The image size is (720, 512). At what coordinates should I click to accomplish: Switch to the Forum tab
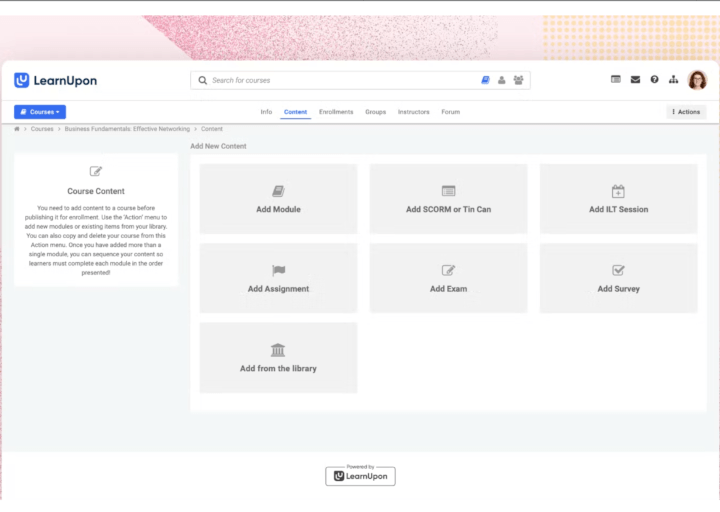pyautogui.click(x=450, y=112)
